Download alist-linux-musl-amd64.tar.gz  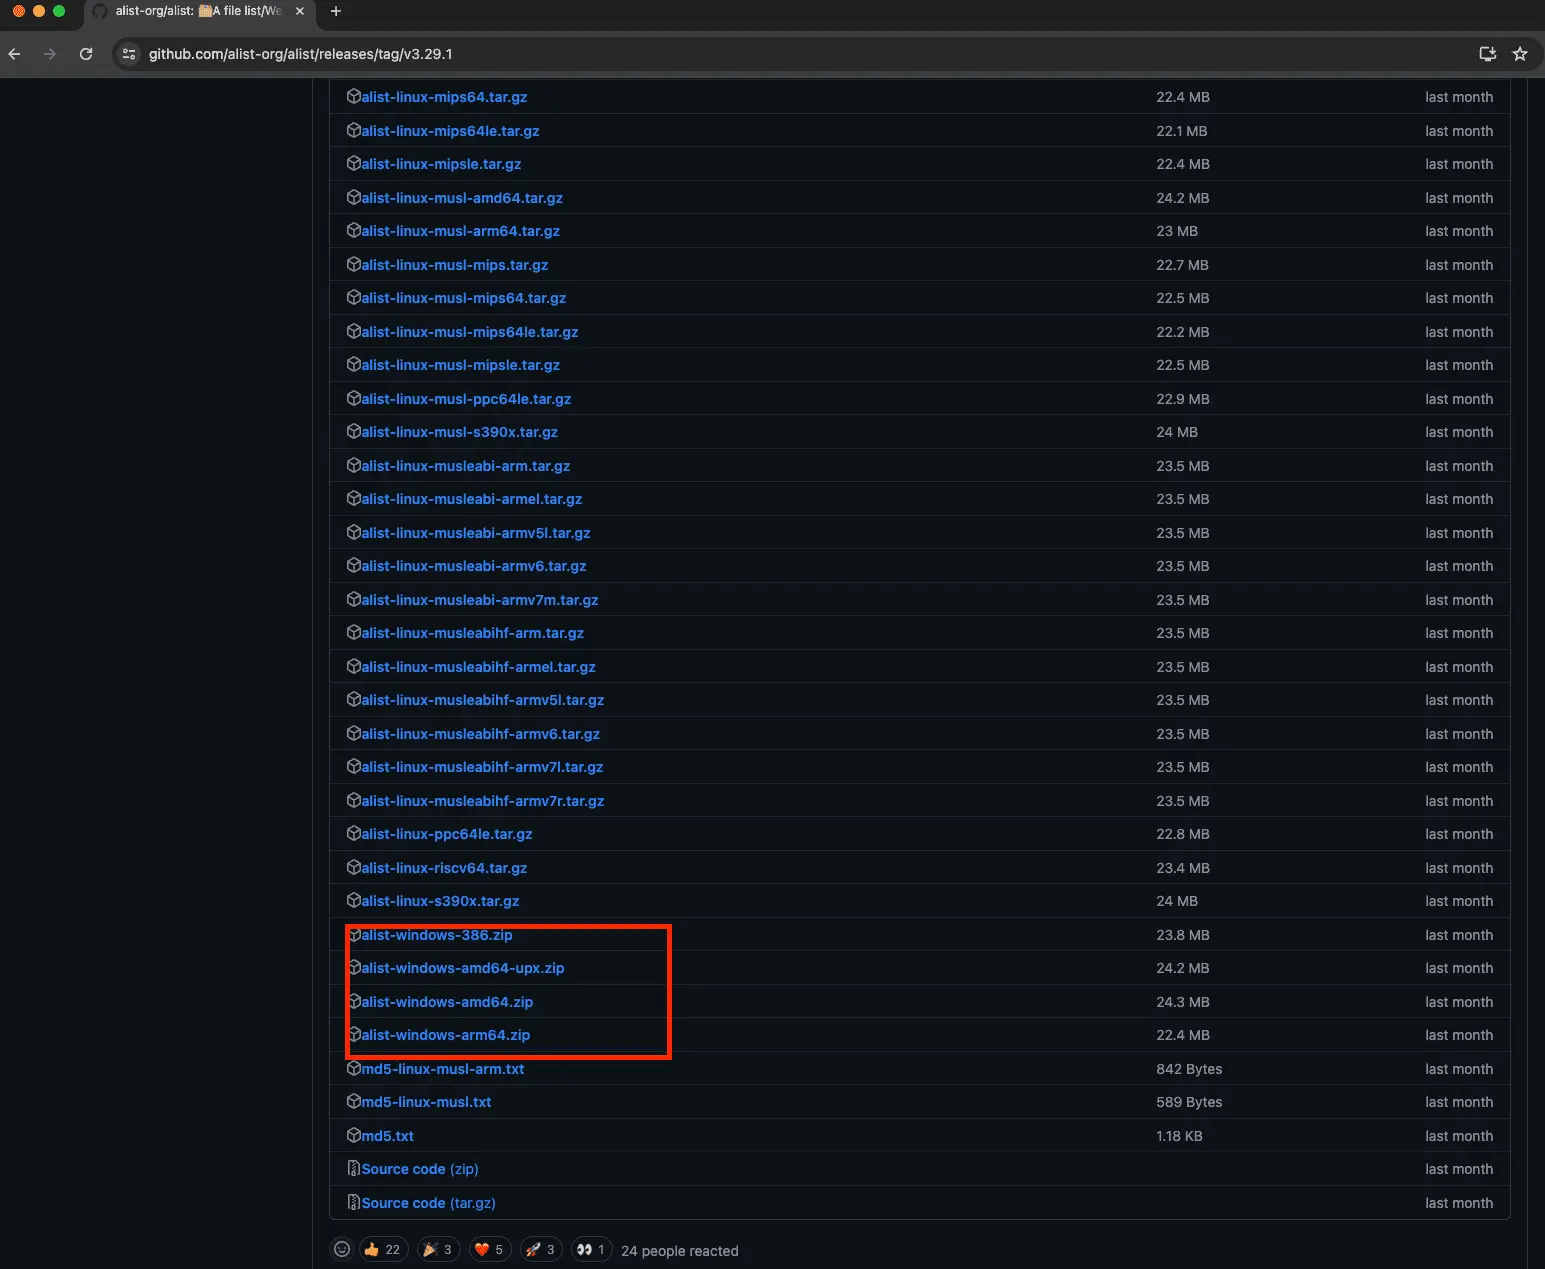[462, 198]
